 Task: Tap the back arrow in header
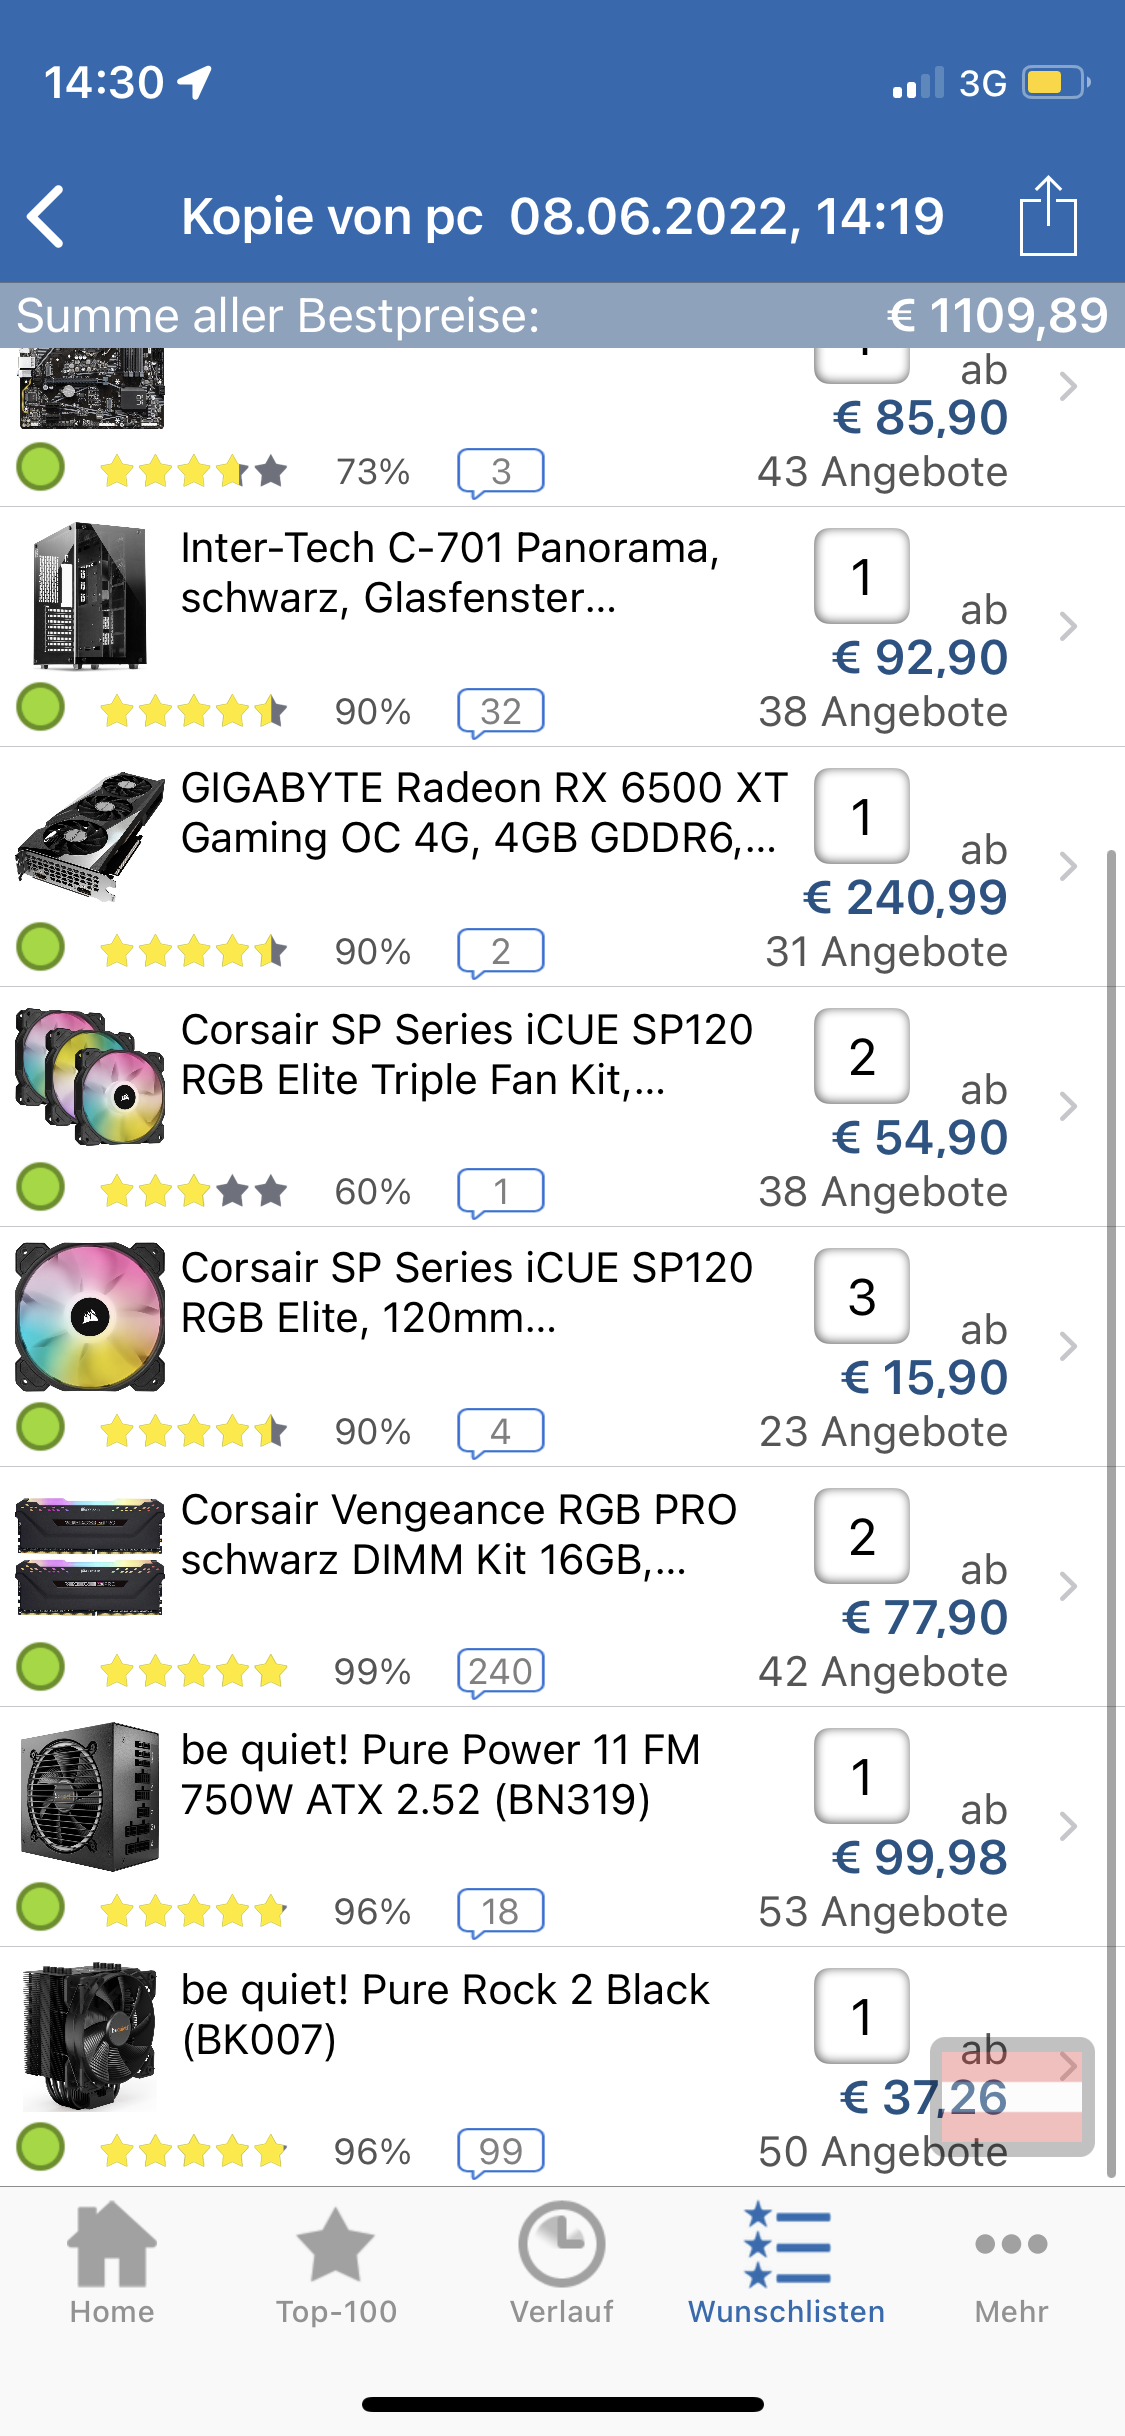(47, 216)
